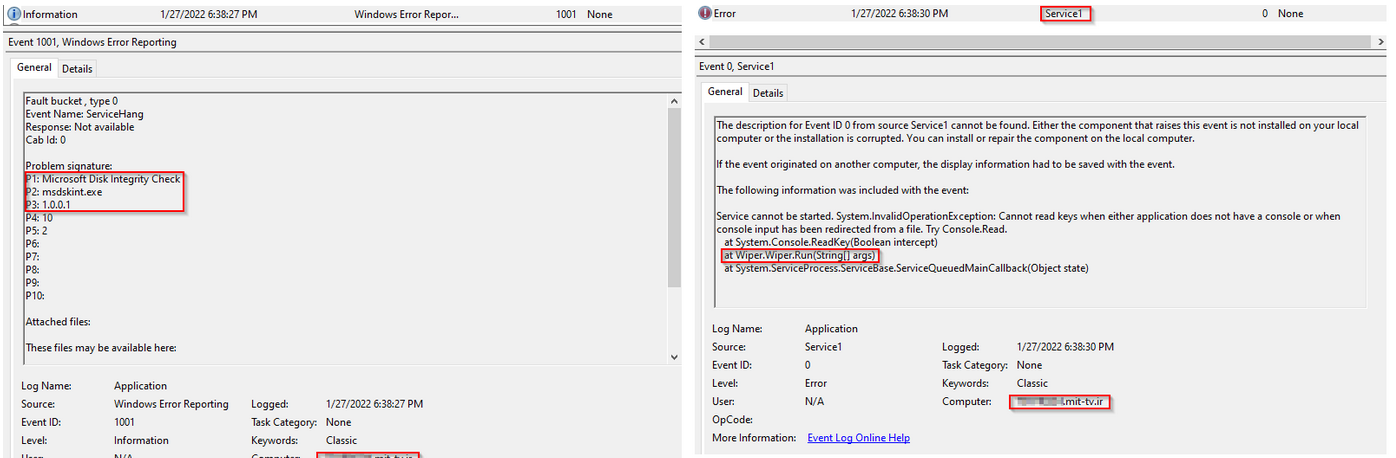The width and height of the screenshot is (1396, 458).
Task: Click the Level value 'Information' in the left pane
Action: (x=141, y=440)
